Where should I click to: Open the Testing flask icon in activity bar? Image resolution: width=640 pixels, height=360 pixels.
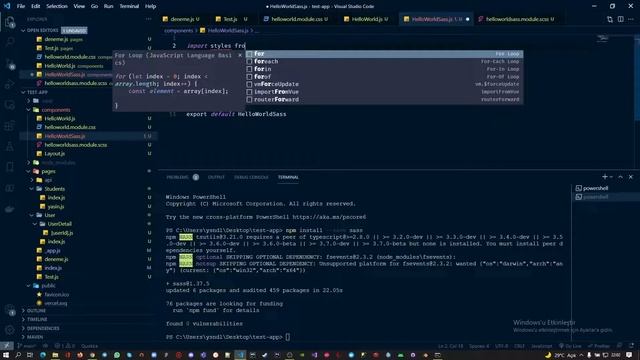(10, 147)
